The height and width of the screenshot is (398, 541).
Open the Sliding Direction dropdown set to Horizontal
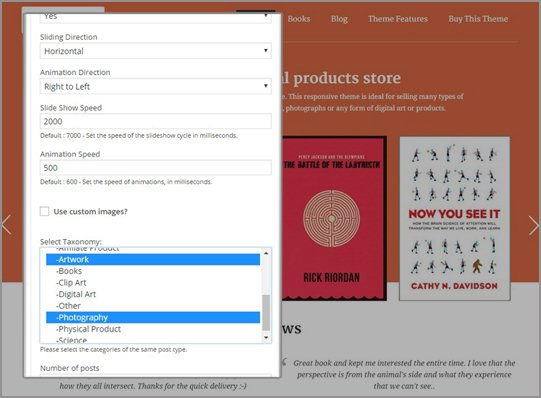156,51
